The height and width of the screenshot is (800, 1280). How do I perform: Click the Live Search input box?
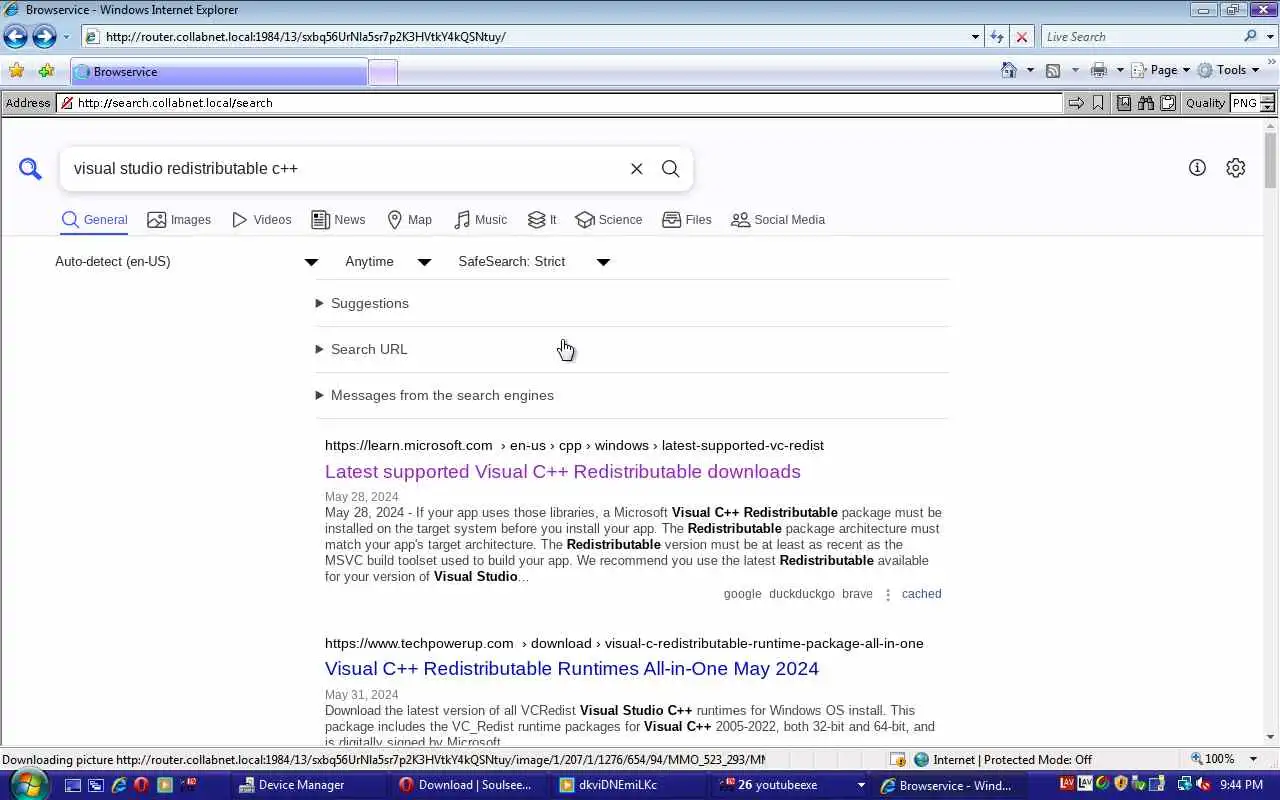[x=1141, y=37]
